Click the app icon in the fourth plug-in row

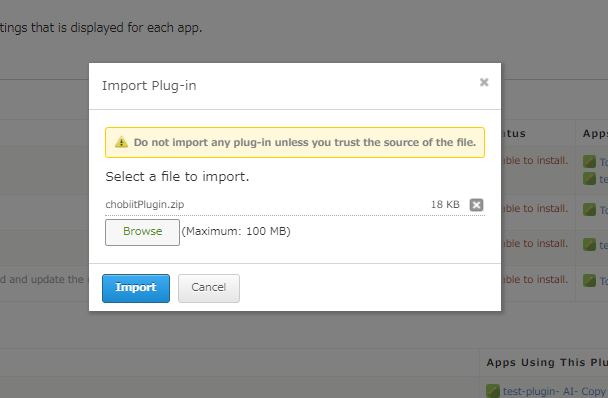(589, 280)
